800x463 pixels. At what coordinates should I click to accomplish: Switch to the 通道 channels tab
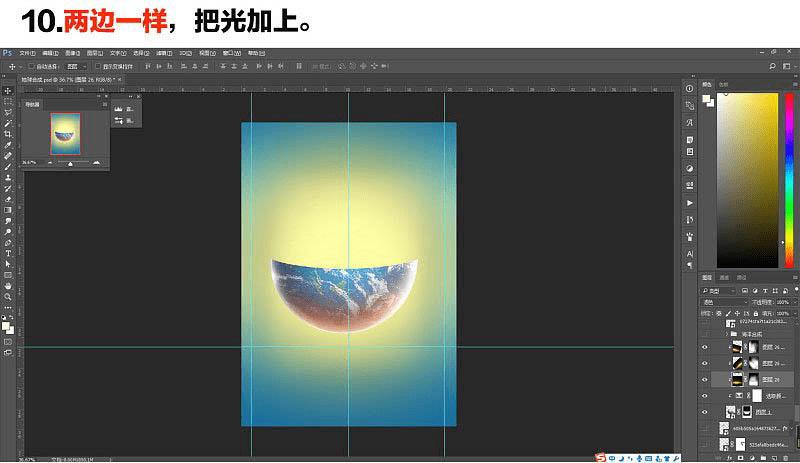724,277
